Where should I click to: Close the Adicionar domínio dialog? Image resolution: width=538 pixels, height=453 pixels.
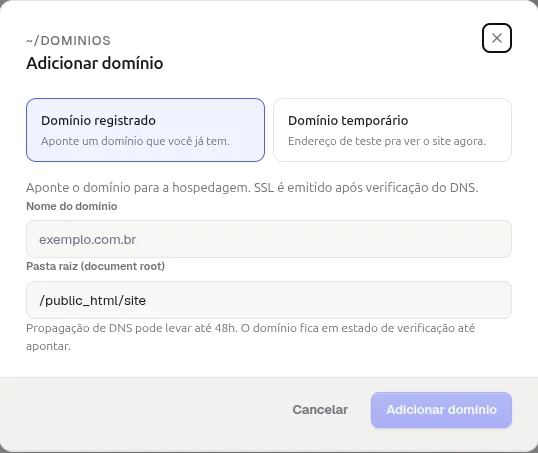497,38
